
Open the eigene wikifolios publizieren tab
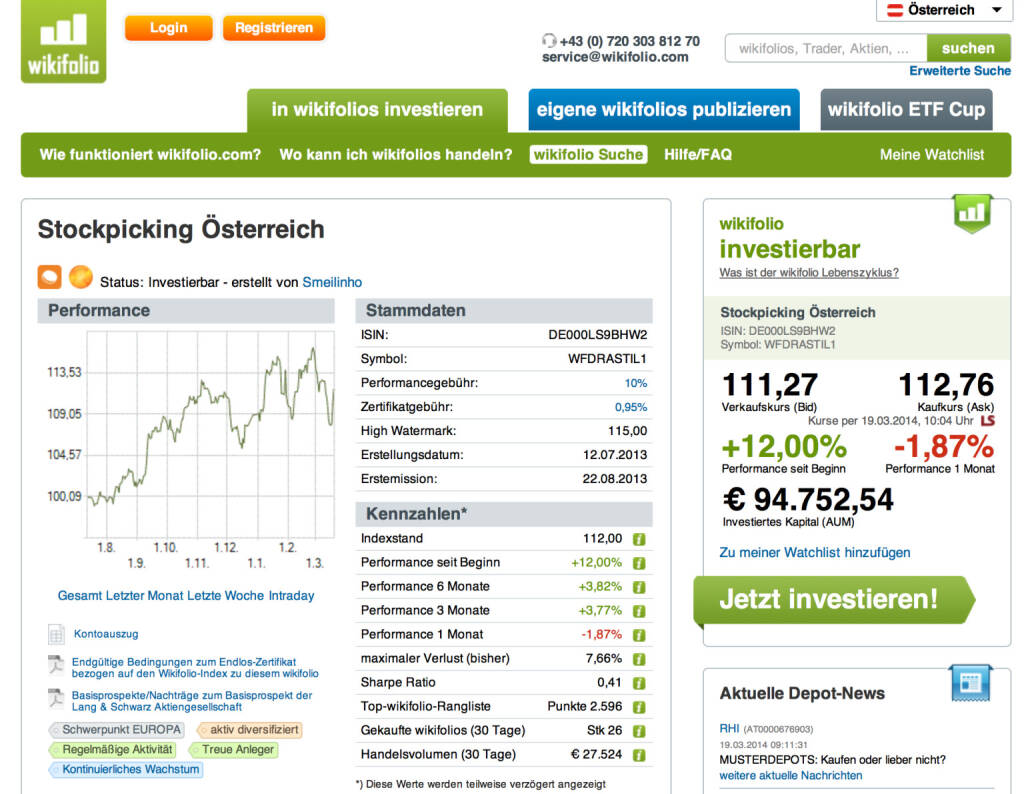[664, 110]
